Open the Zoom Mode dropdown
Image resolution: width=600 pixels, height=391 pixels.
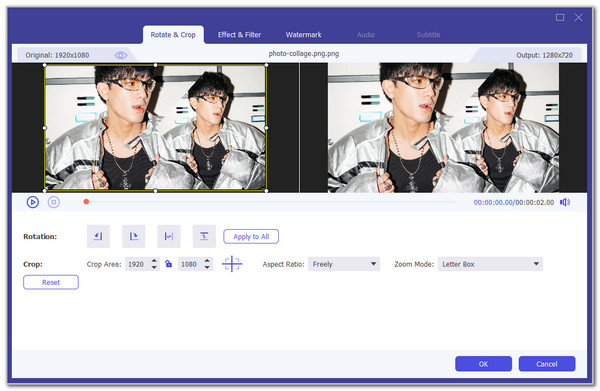click(490, 264)
